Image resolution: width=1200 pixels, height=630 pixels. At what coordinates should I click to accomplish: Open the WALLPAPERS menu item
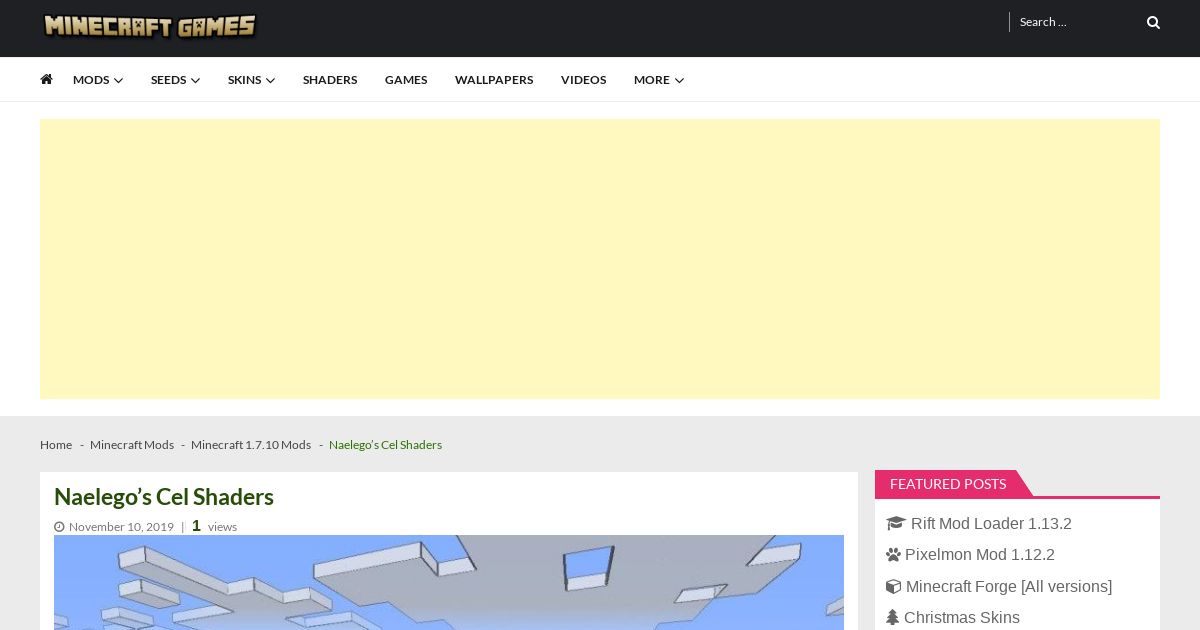[x=494, y=80]
